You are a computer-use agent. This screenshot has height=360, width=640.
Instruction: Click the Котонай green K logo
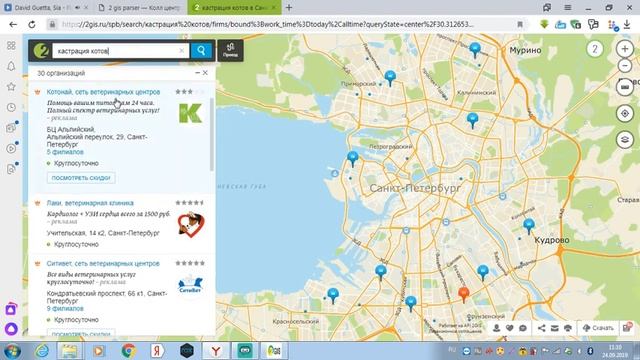pyautogui.click(x=191, y=113)
